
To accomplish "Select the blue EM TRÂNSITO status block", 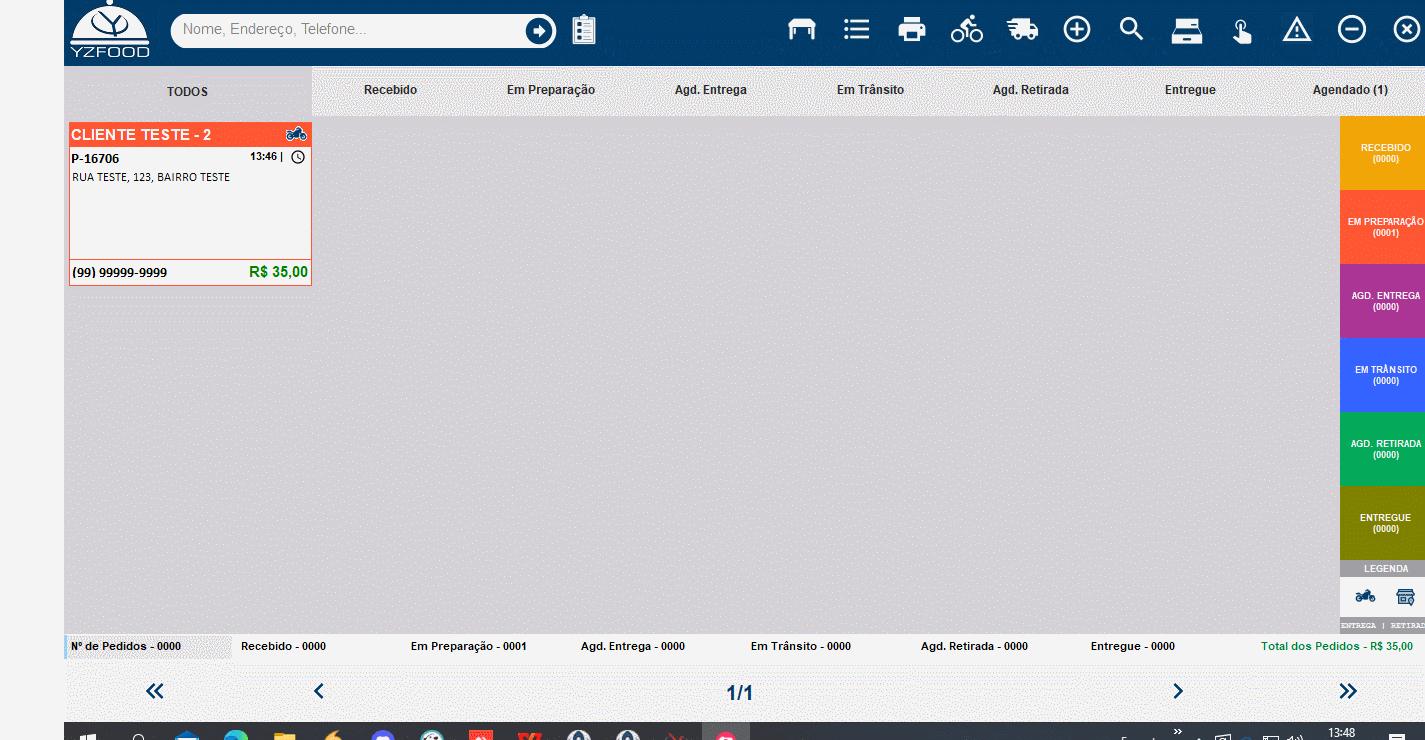I will coord(1384,375).
